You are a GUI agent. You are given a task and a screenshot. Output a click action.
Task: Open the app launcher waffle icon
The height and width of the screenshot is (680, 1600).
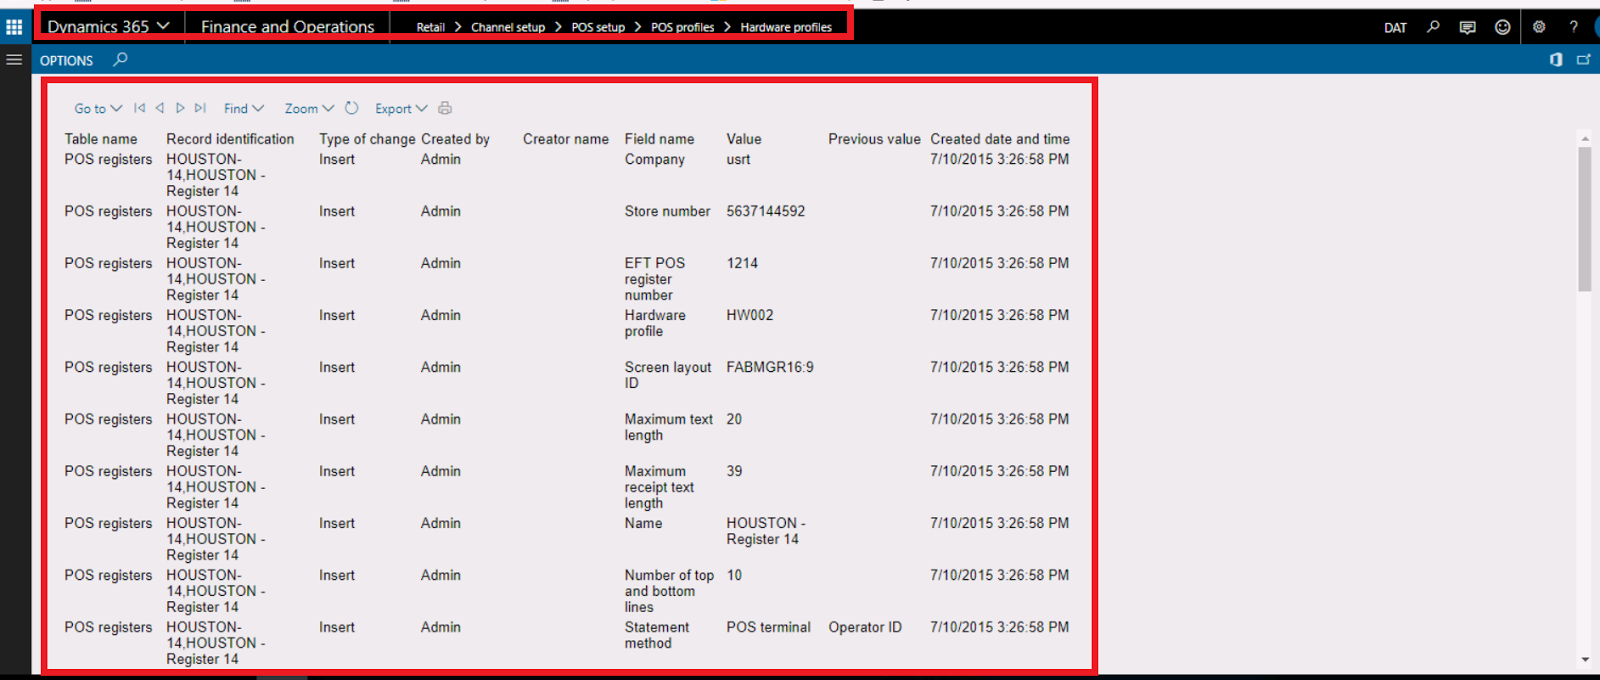[x=14, y=27]
